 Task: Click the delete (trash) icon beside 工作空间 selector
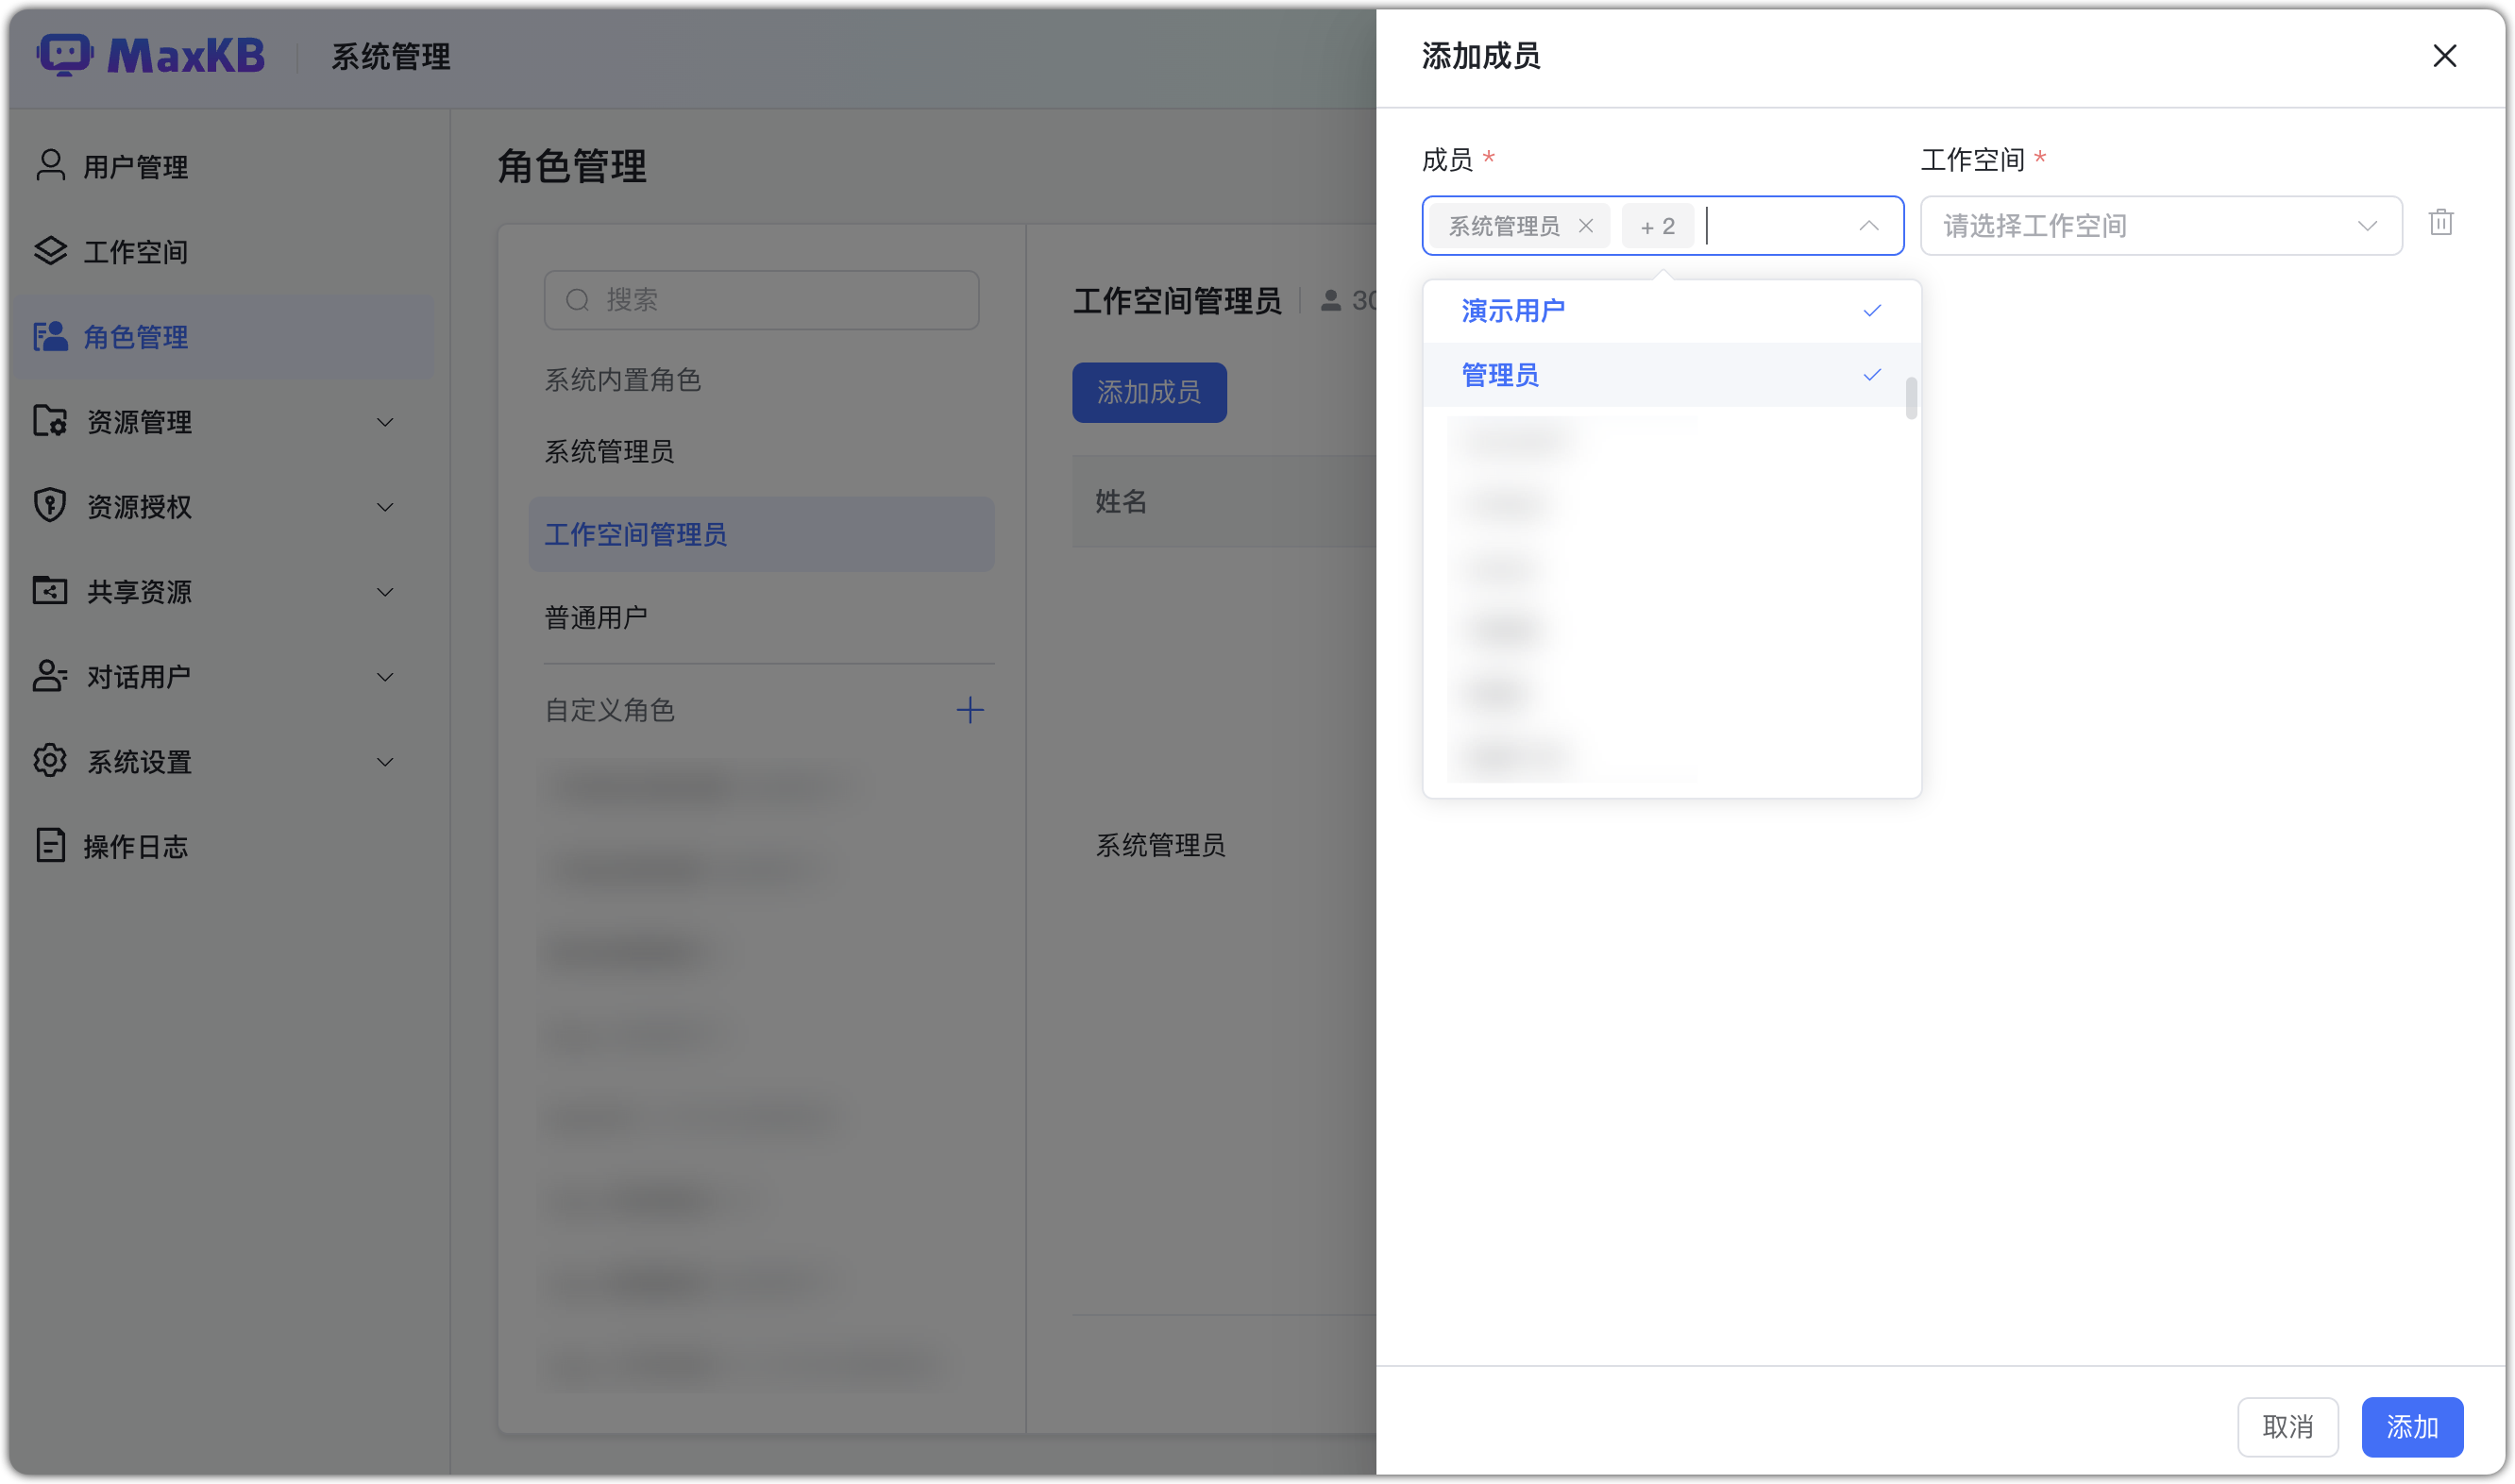click(2442, 223)
